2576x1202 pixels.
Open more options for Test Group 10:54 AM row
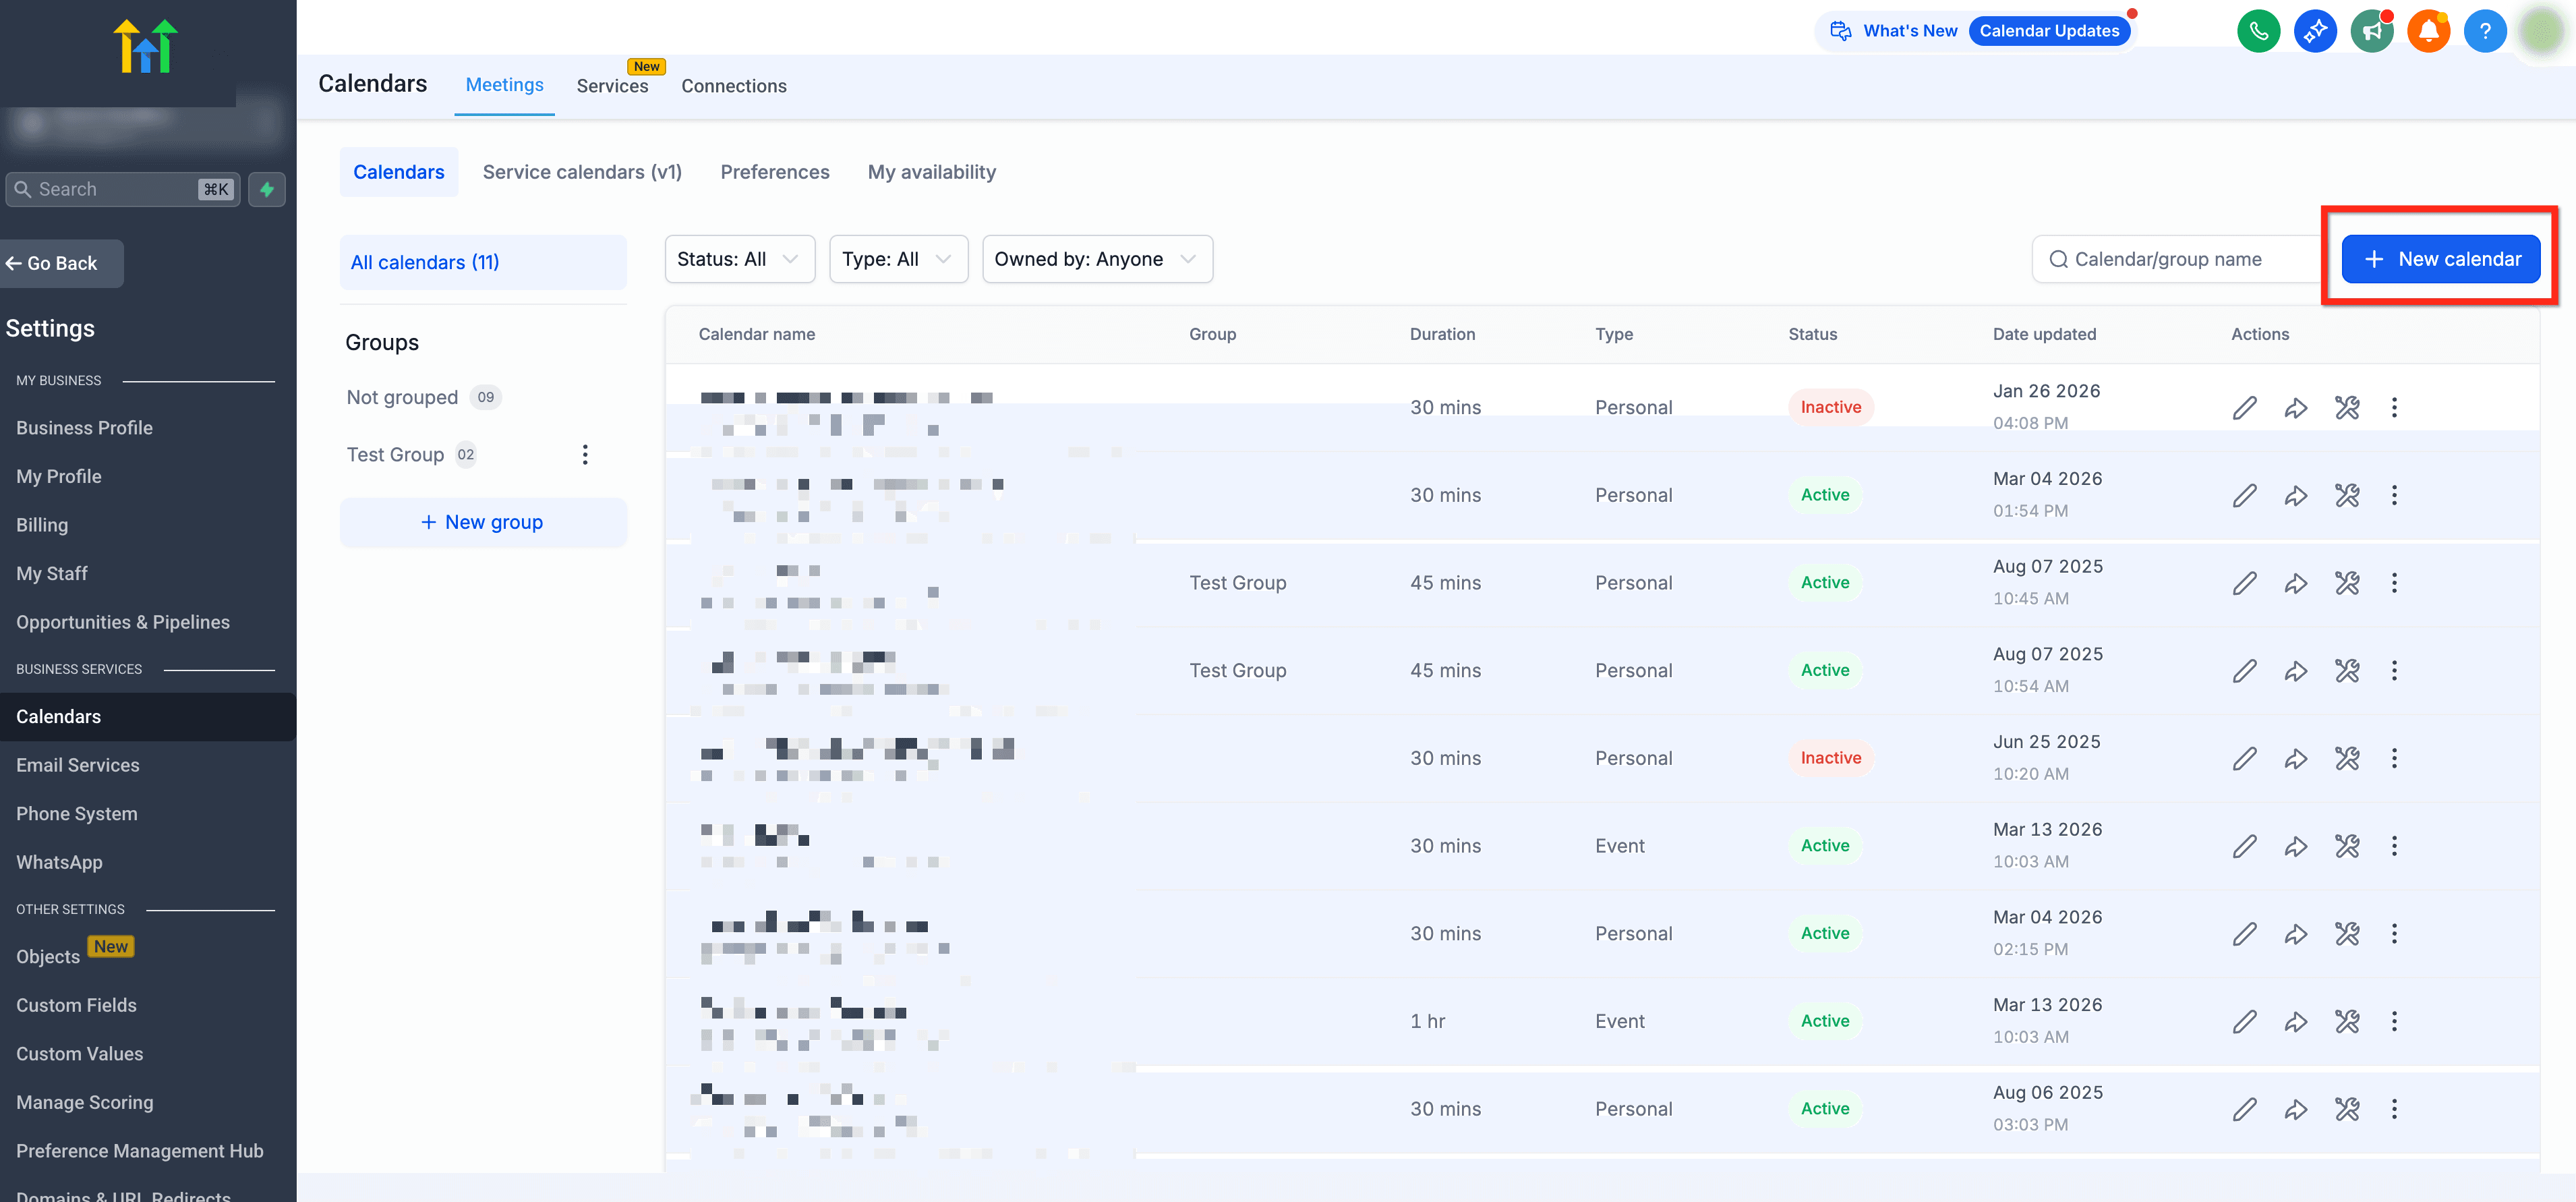coord(2394,670)
